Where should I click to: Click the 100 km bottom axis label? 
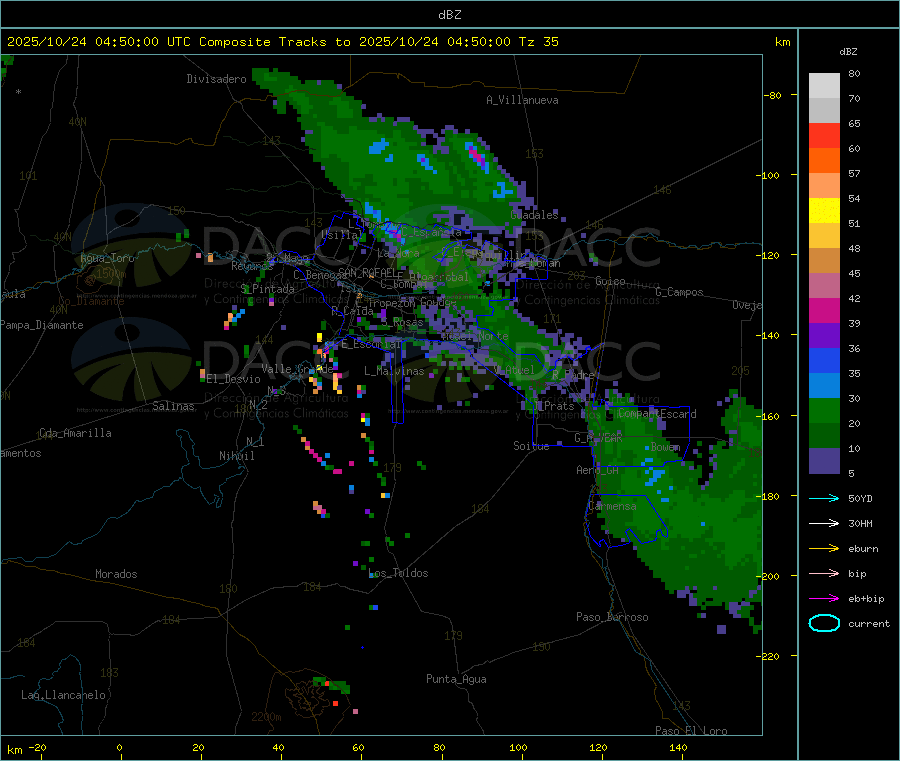click(518, 747)
